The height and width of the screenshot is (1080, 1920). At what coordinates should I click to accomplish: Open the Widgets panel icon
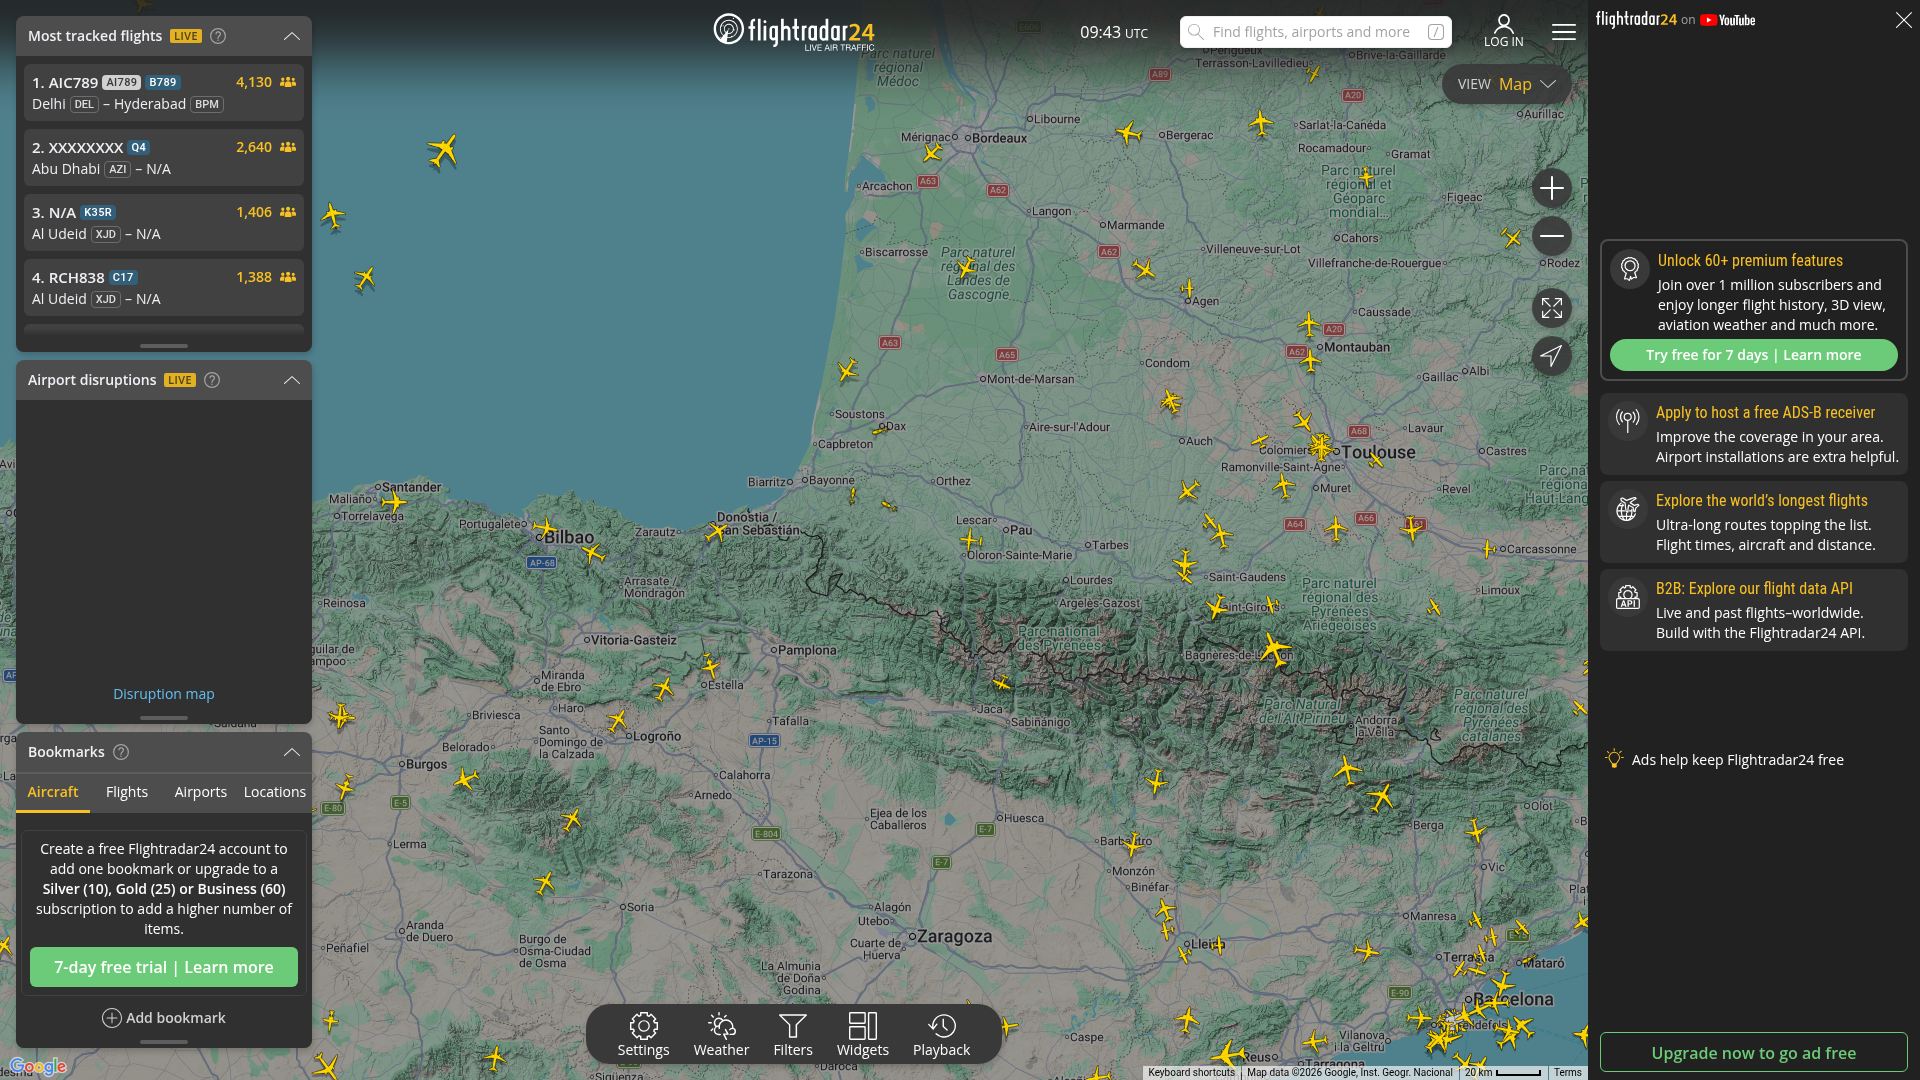pyautogui.click(x=862, y=1034)
